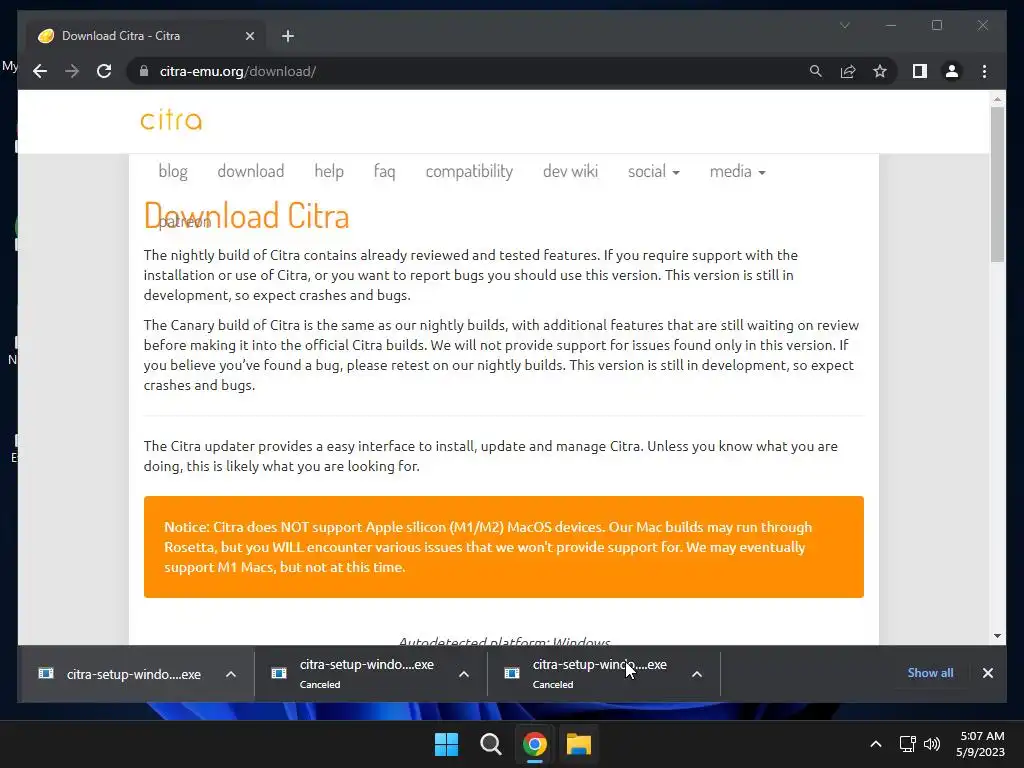Expand options for the middle canceled download
1024x768 pixels.
point(464,674)
